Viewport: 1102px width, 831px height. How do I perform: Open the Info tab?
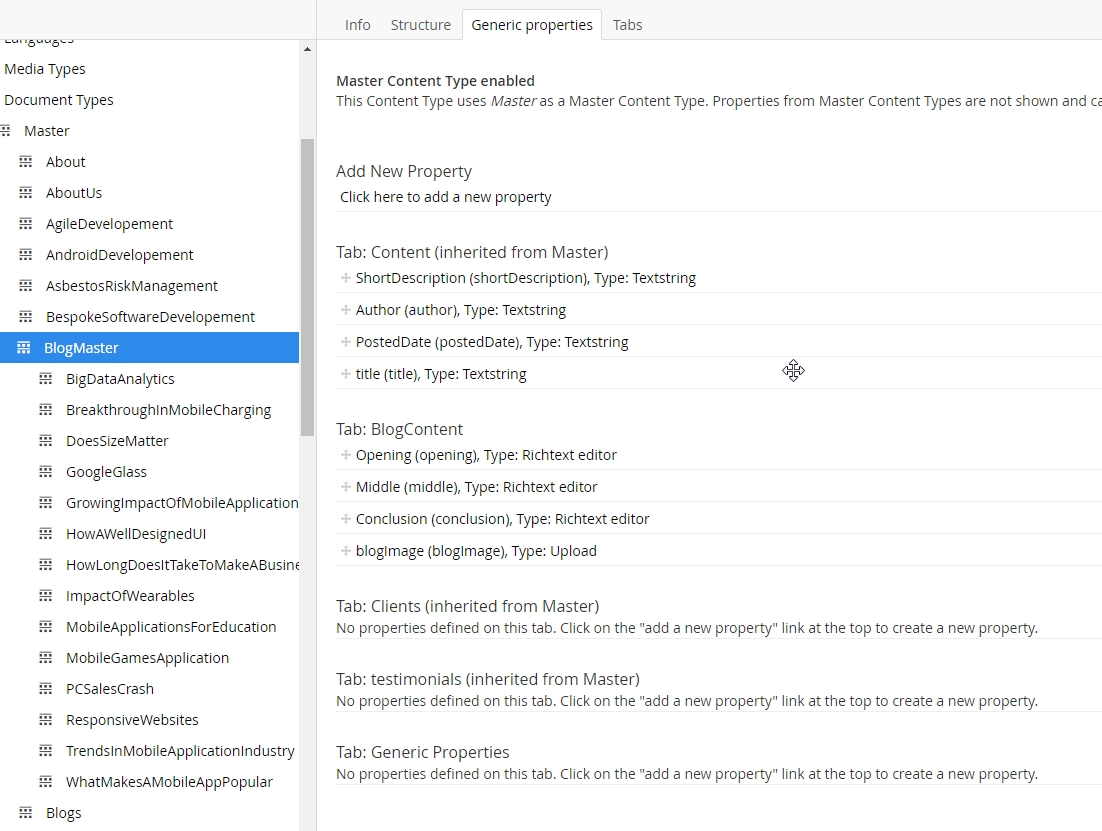coord(357,25)
